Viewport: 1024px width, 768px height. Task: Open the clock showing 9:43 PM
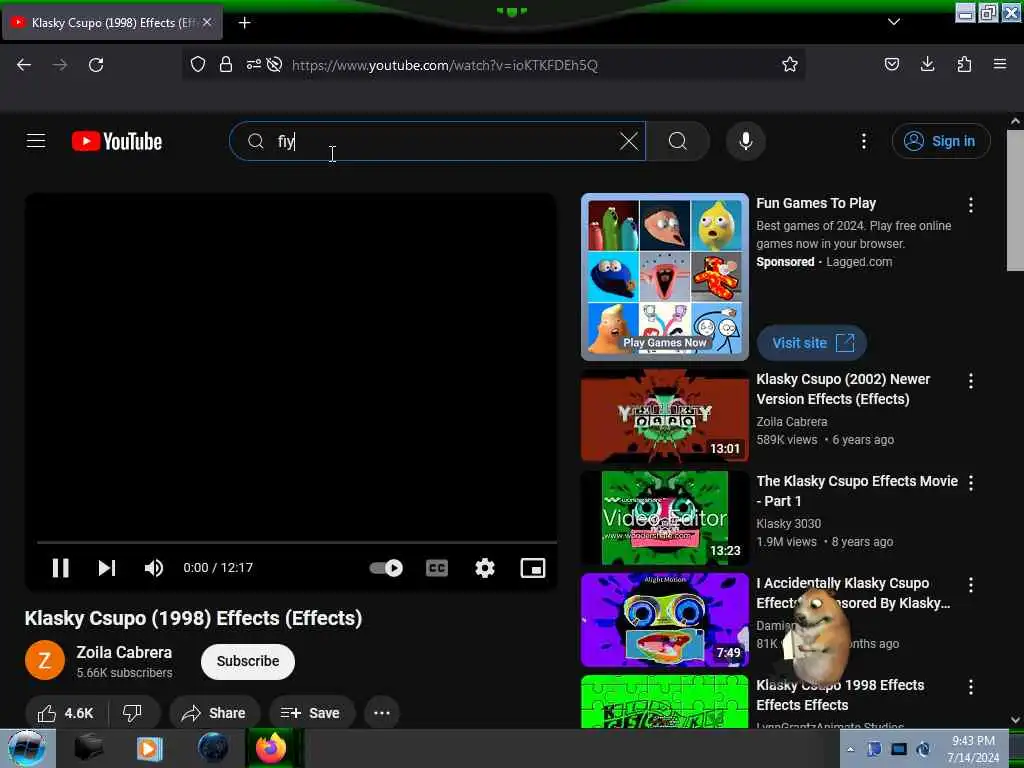[973, 749]
